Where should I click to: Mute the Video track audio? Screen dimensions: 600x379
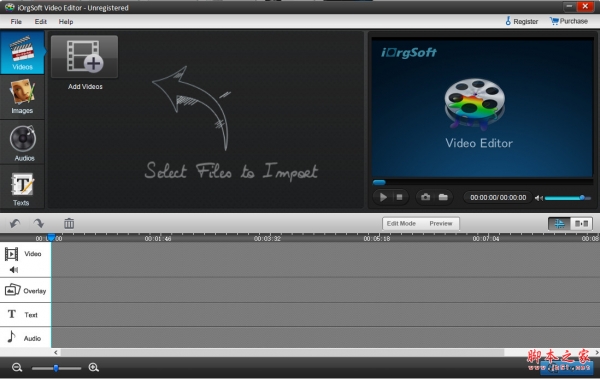(14, 270)
